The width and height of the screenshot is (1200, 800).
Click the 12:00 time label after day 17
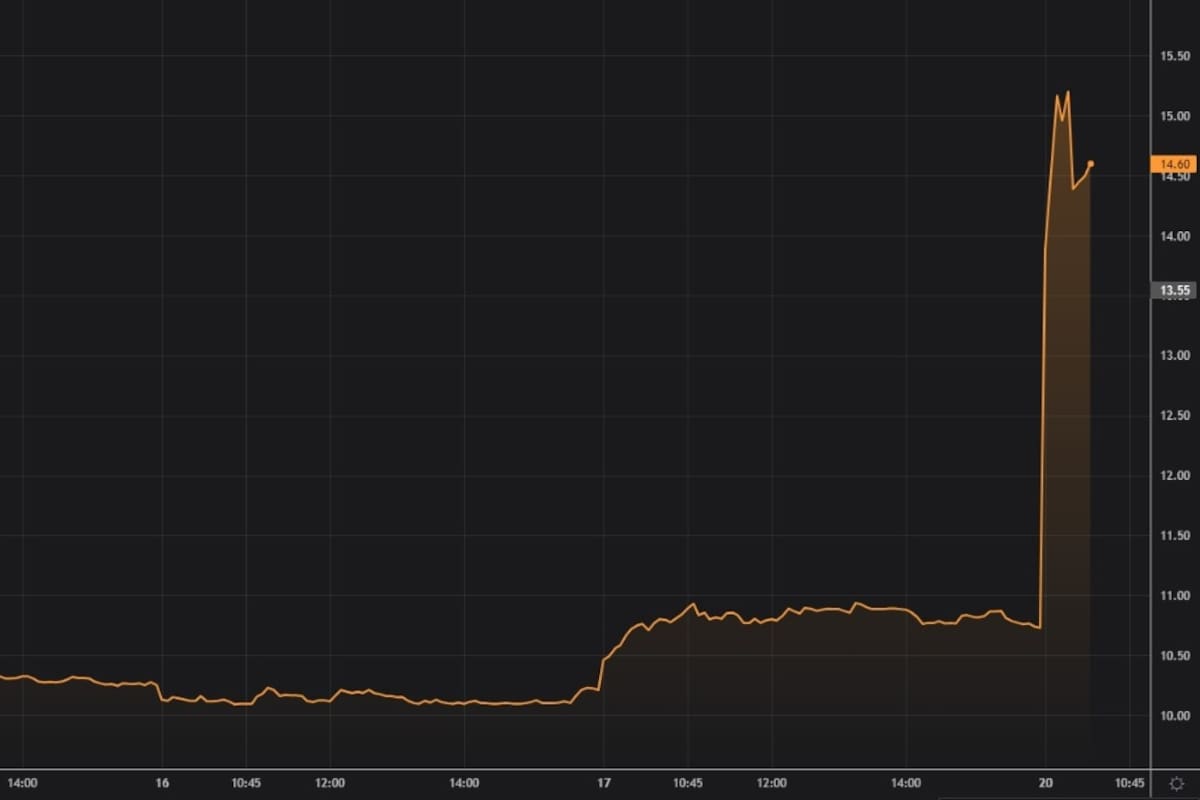pyautogui.click(x=770, y=784)
